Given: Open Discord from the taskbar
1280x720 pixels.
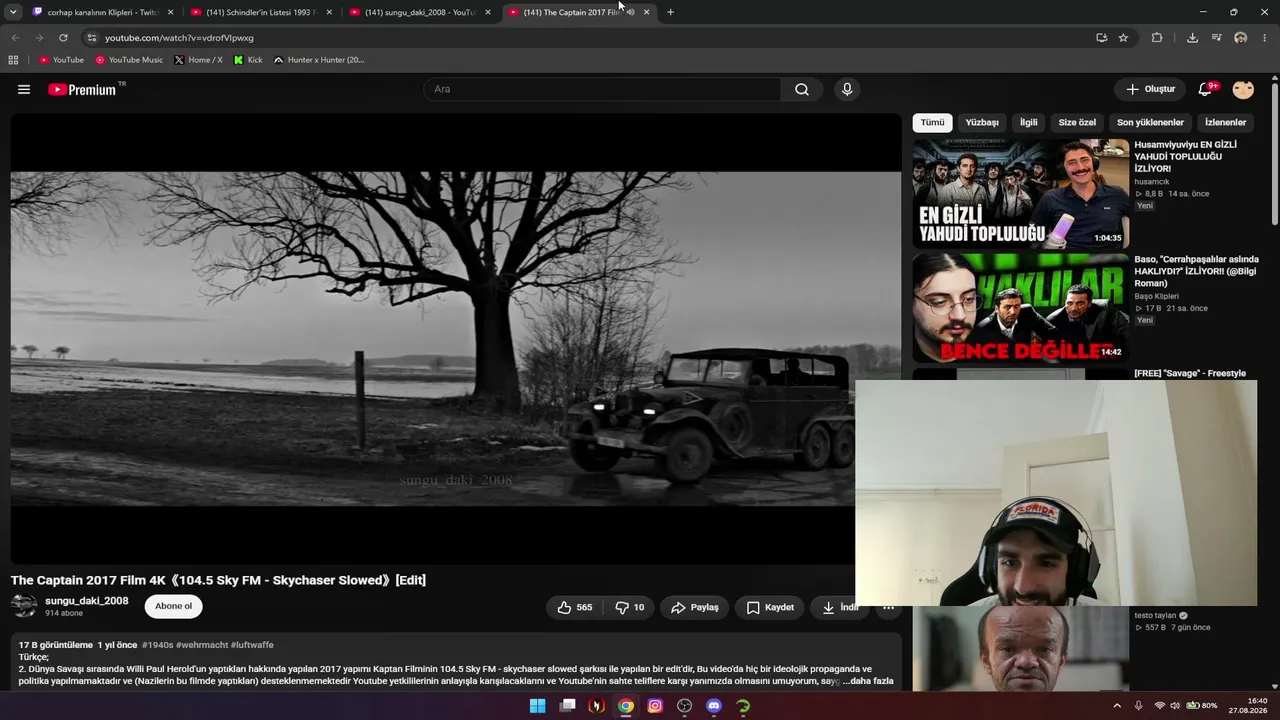Looking at the screenshot, I should [713, 706].
